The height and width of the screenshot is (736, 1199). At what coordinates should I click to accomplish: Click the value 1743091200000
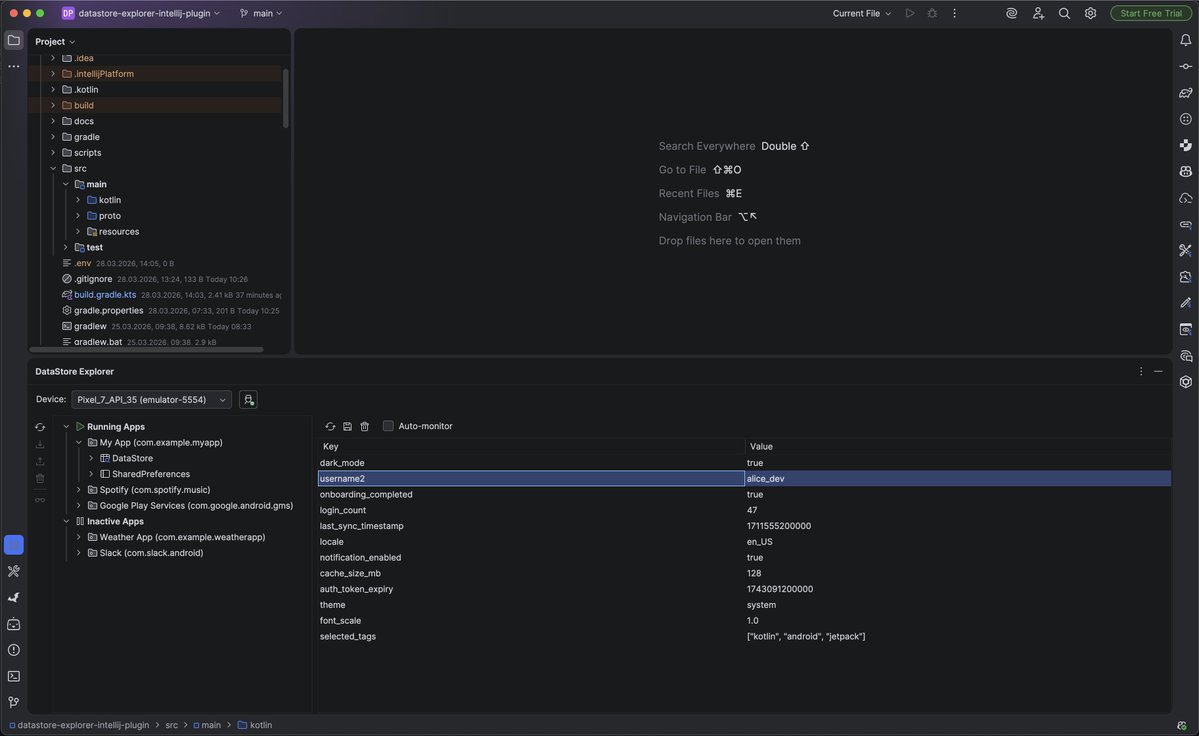pyautogui.click(x=779, y=589)
